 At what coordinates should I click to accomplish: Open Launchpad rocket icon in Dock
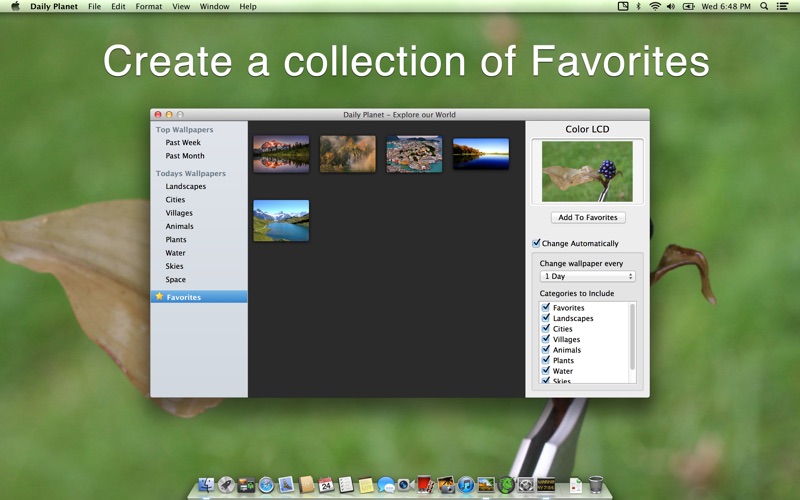[226, 484]
